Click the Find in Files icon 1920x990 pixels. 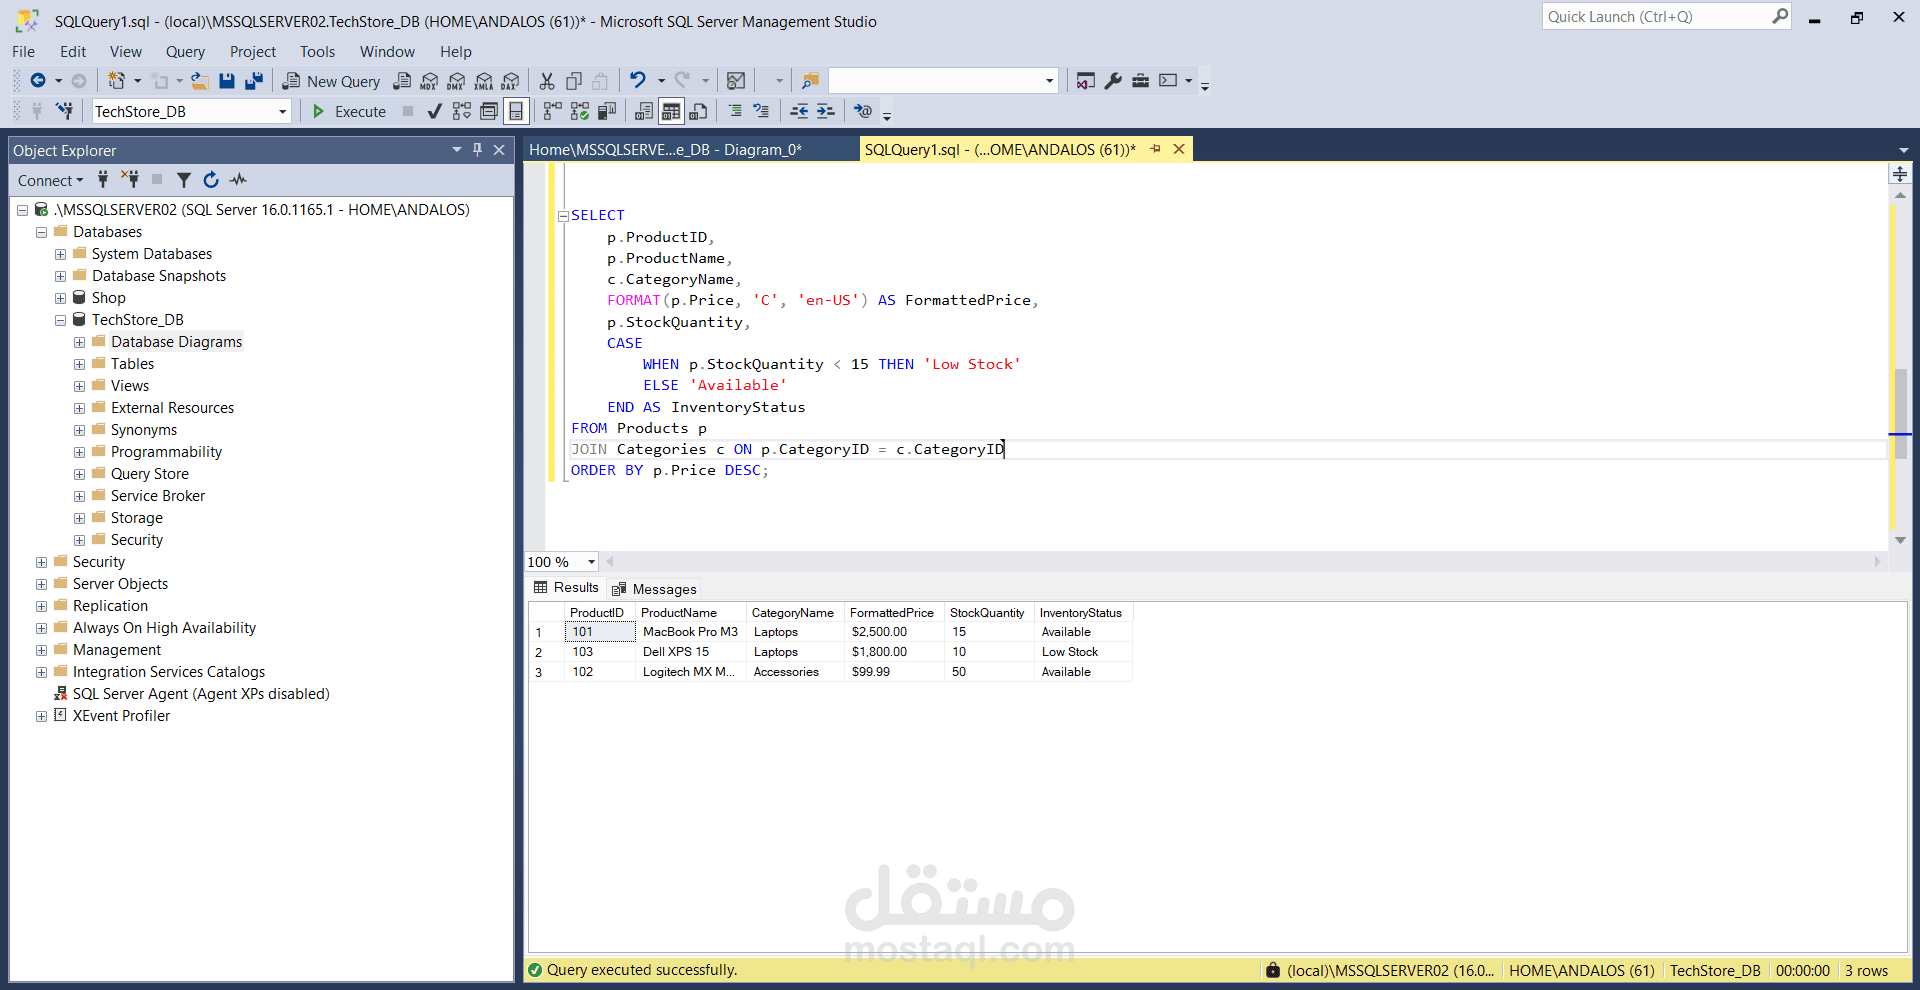point(811,81)
